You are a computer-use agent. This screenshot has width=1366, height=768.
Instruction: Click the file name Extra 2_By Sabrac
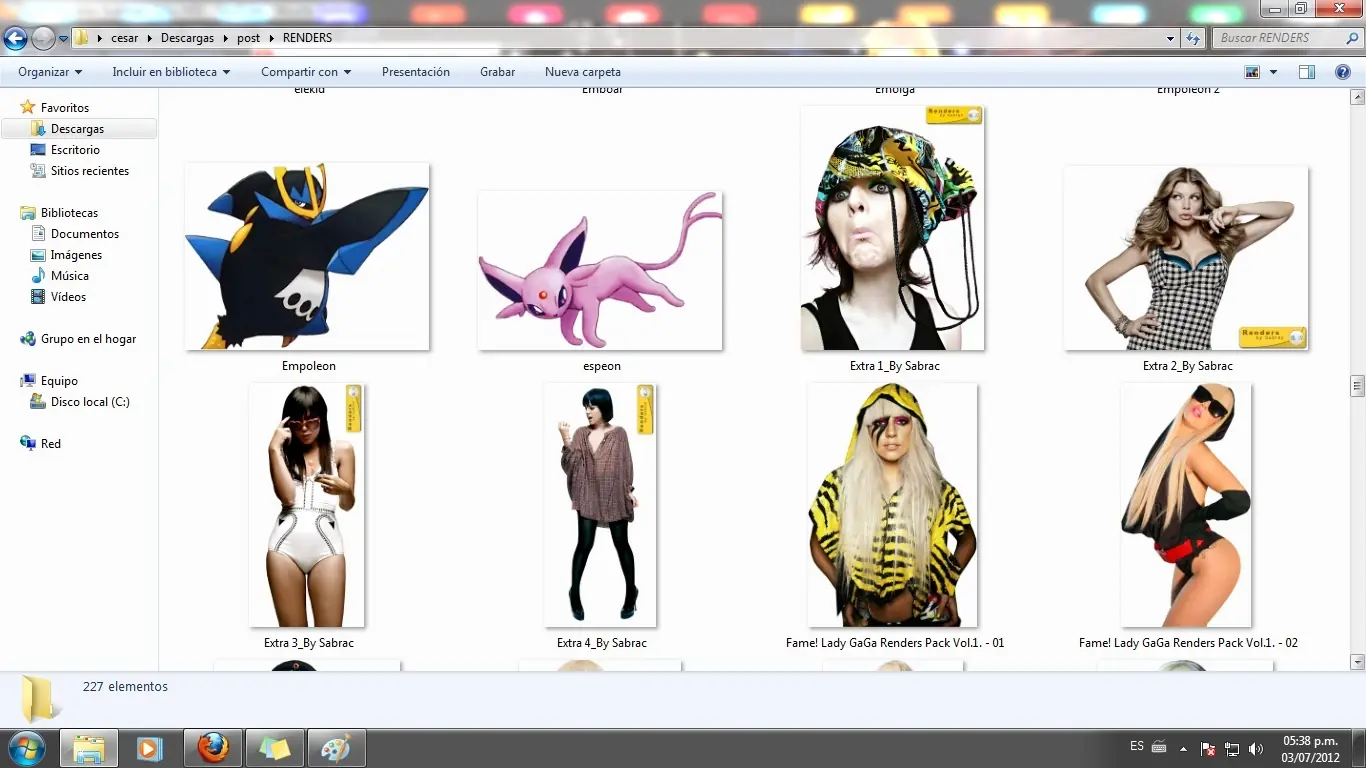point(1188,366)
